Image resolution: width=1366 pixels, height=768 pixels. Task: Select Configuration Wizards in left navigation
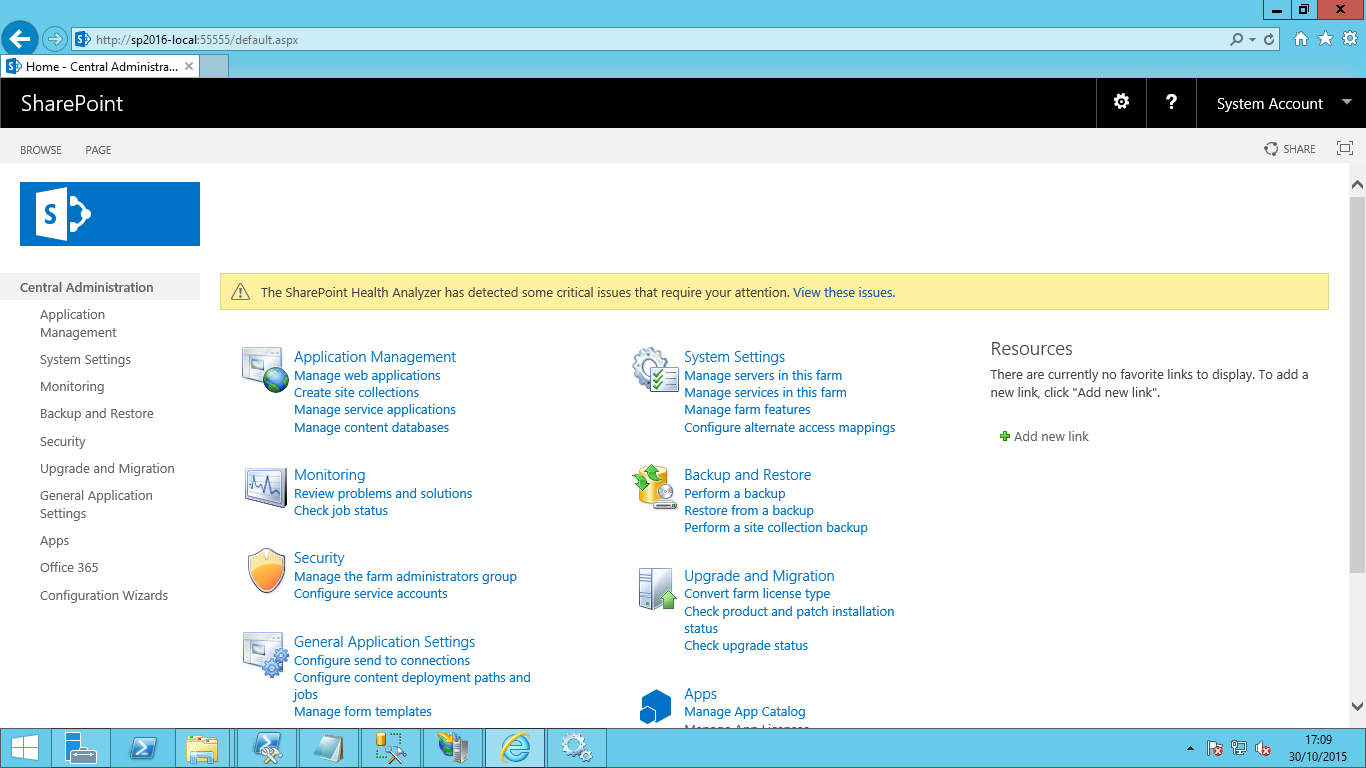pos(104,596)
